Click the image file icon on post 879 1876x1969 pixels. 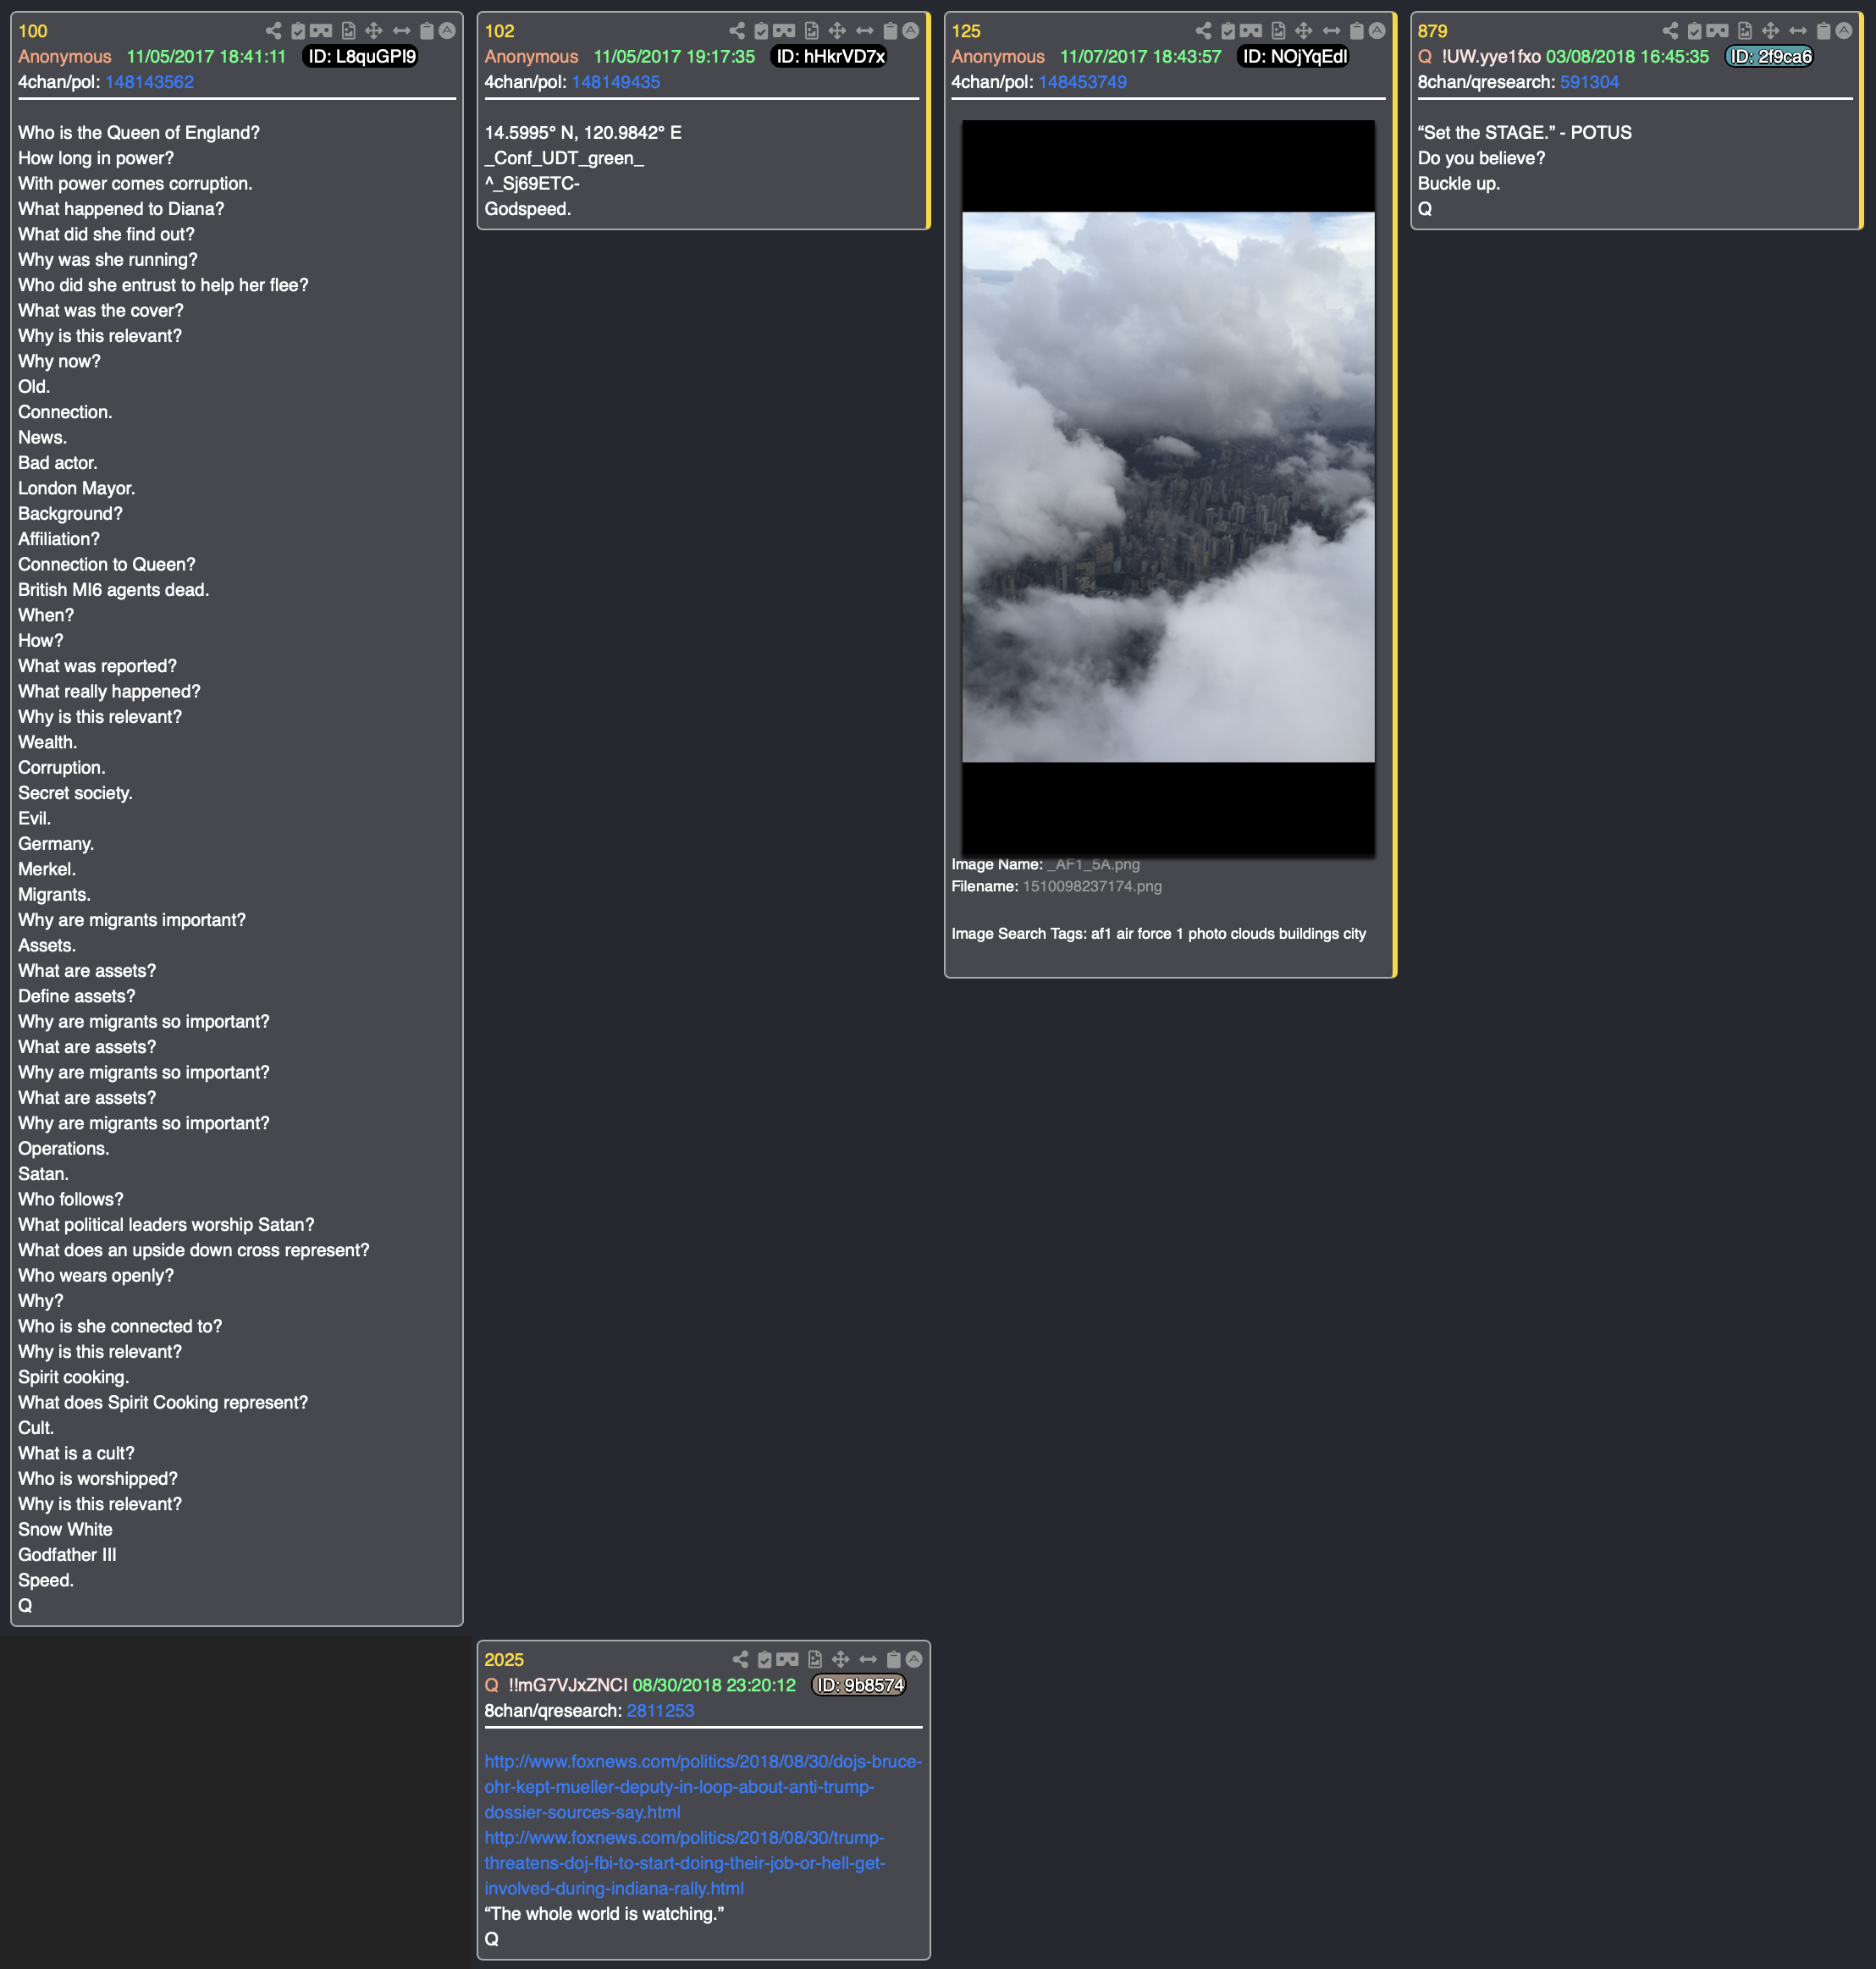click(x=1745, y=31)
